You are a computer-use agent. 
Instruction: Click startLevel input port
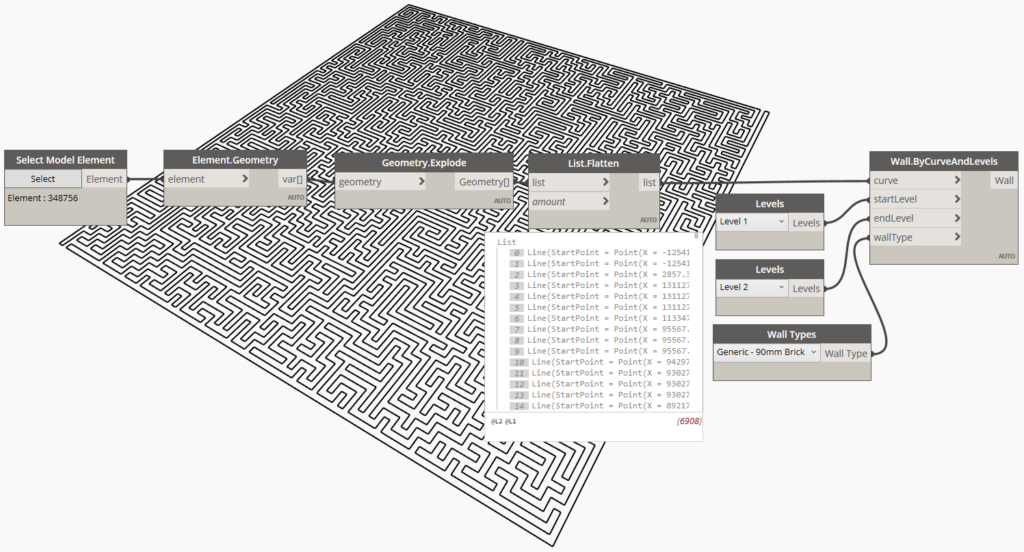[916, 199]
